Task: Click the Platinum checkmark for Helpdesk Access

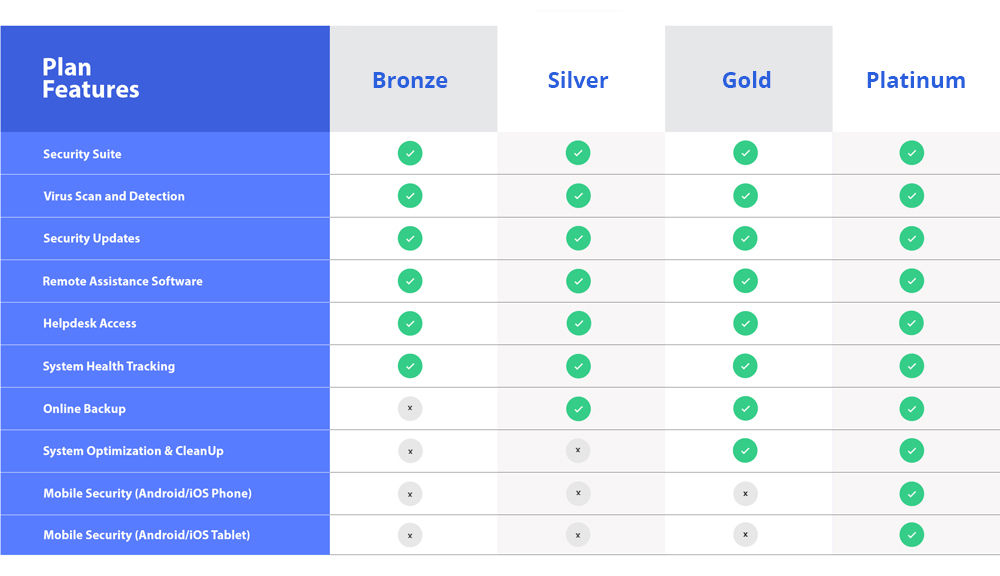Action: pyautogui.click(x=912, y=323)
